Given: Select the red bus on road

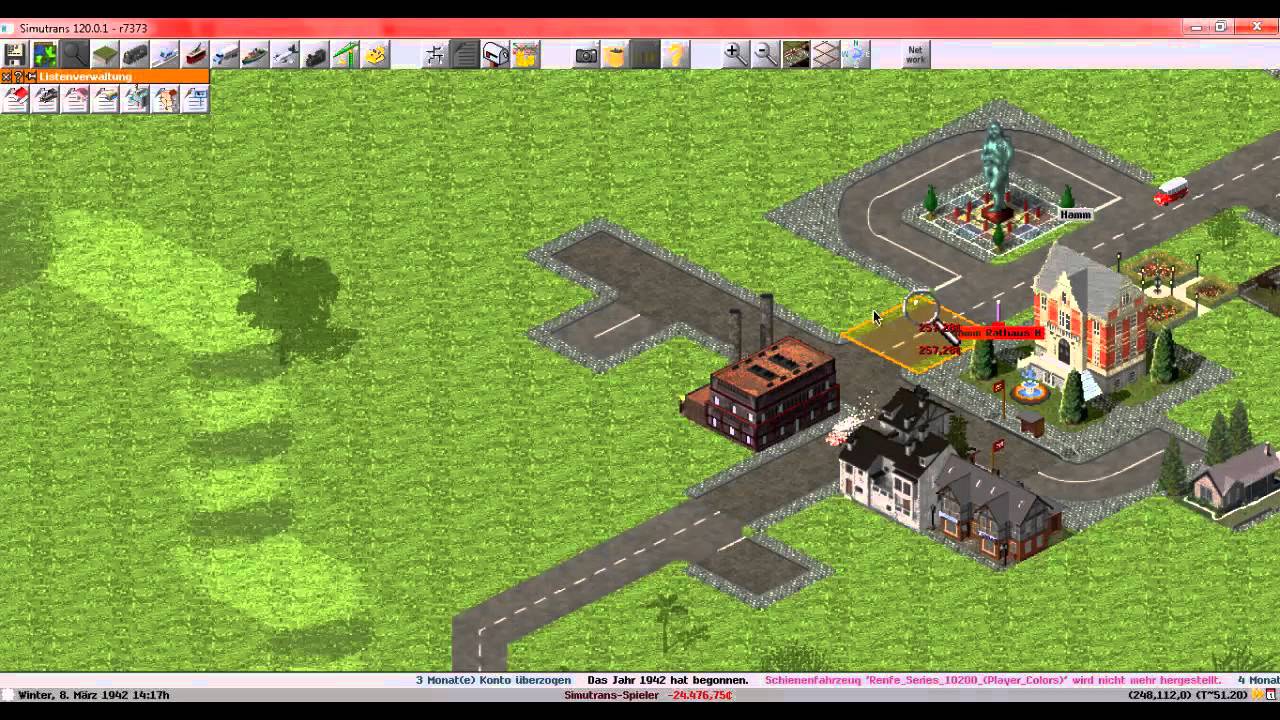Looking at the screenshot, I should (x=1170, y=191).
